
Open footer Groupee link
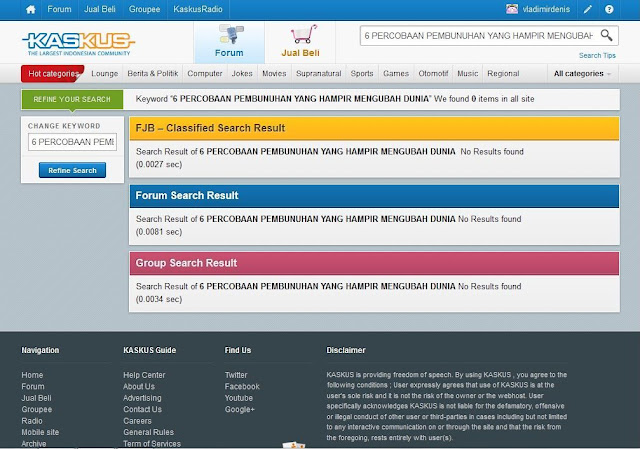[x=37, y=409]
